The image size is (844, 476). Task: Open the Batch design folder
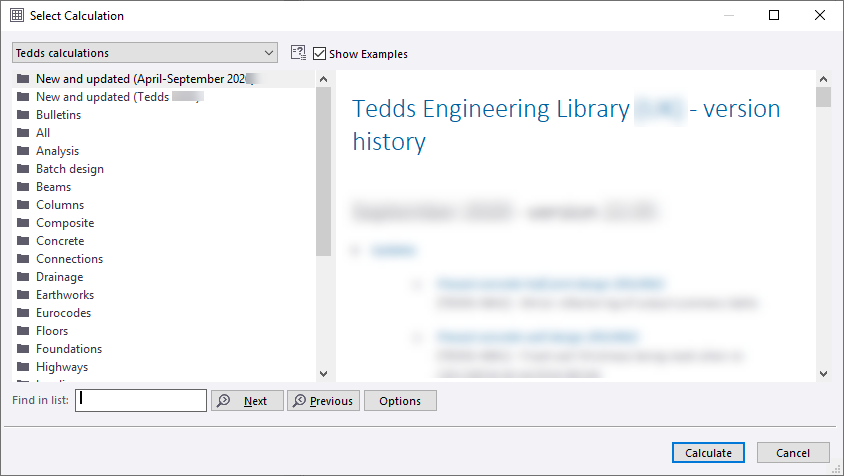tap(69, 169)
